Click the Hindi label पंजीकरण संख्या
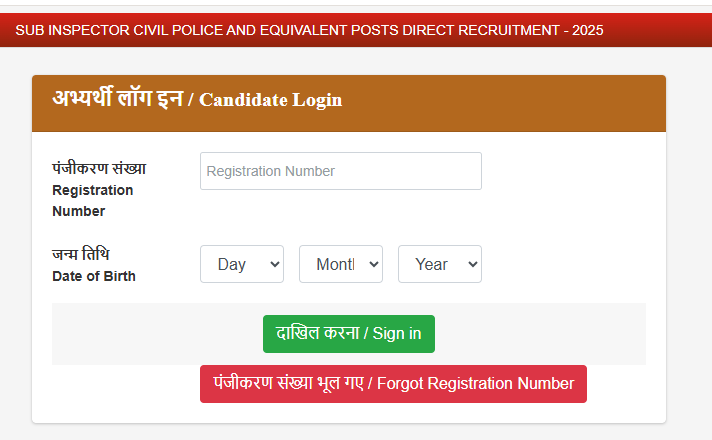Screen dimensions: 712x440 pyautogui.click(x=98, y=168)
